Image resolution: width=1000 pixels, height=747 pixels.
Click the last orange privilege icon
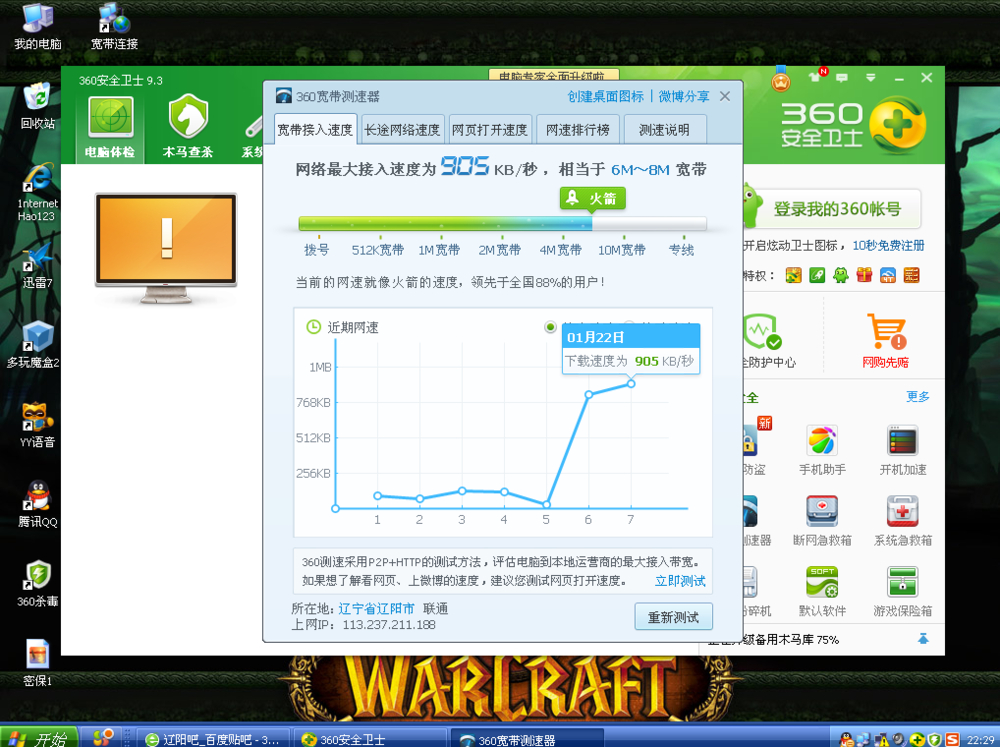pyautogui.click(x=911, y=275)
